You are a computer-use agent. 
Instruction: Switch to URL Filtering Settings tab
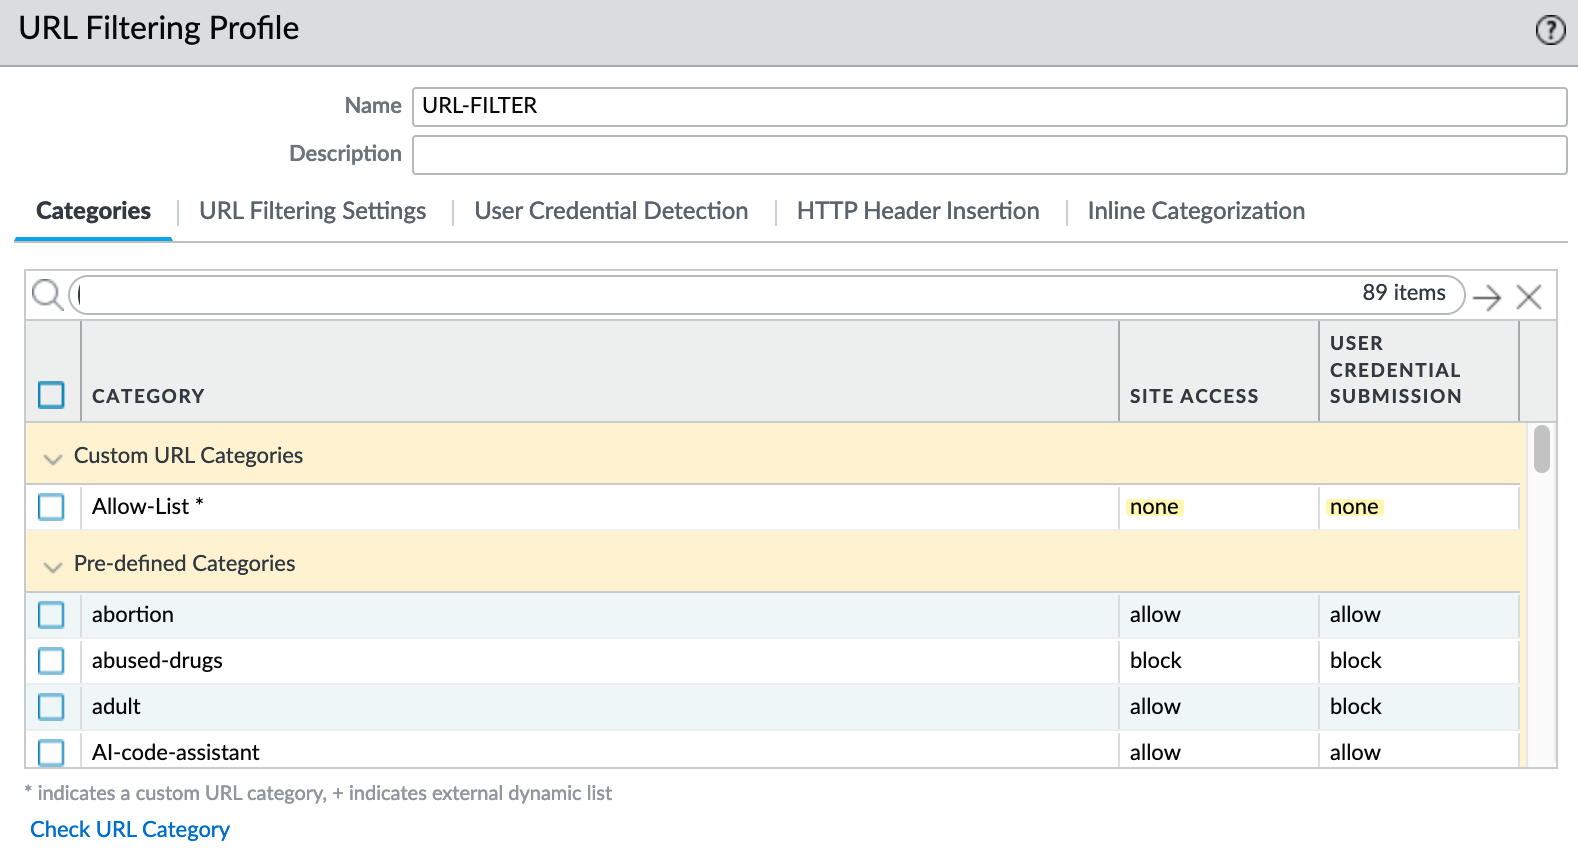312,211
